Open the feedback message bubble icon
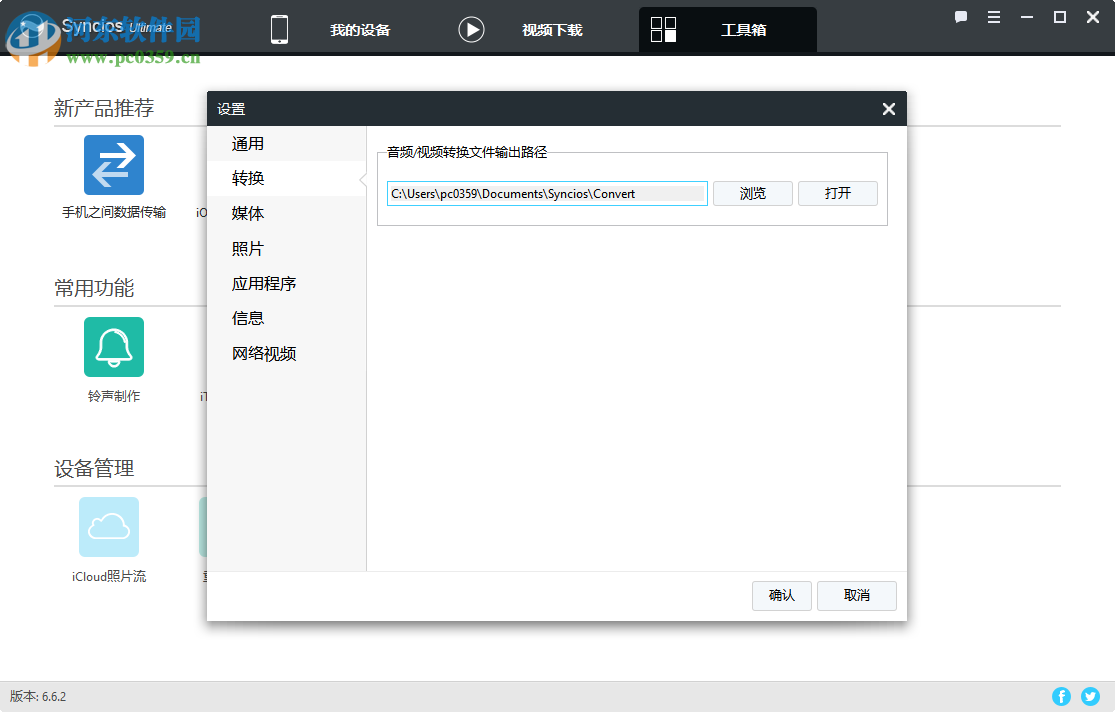The image size is (1115, 712). tap(961, 17)
